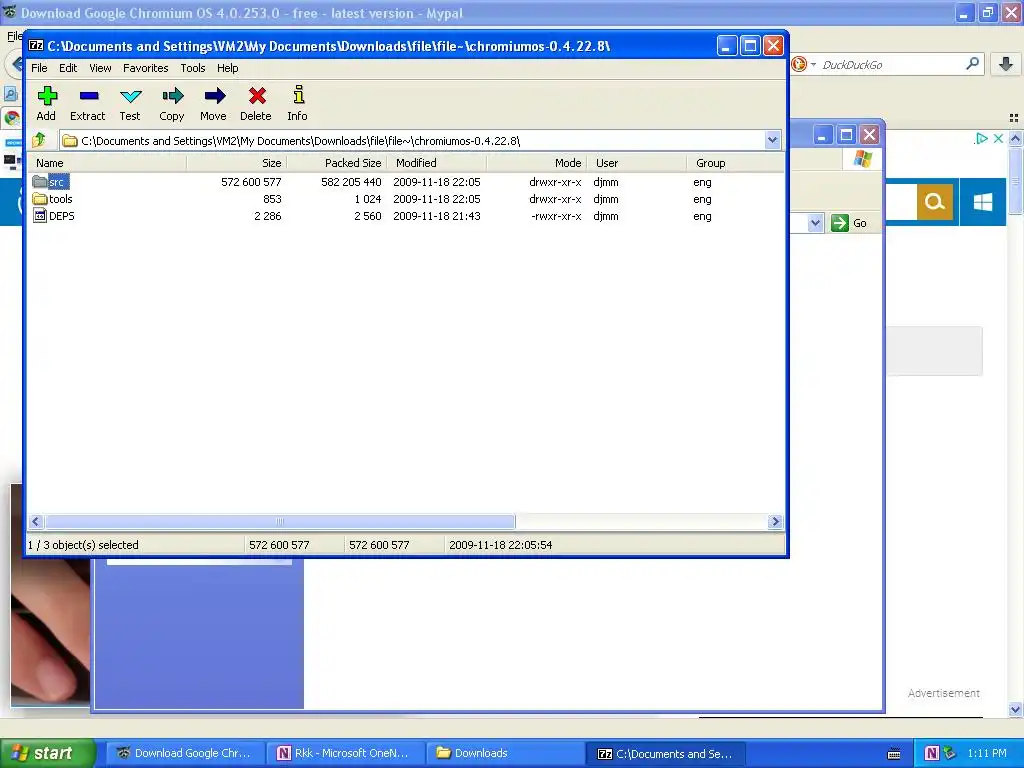Click the orange search button on webpage
The width and height of the screenshot is (1024, 768).
point(935,202)
